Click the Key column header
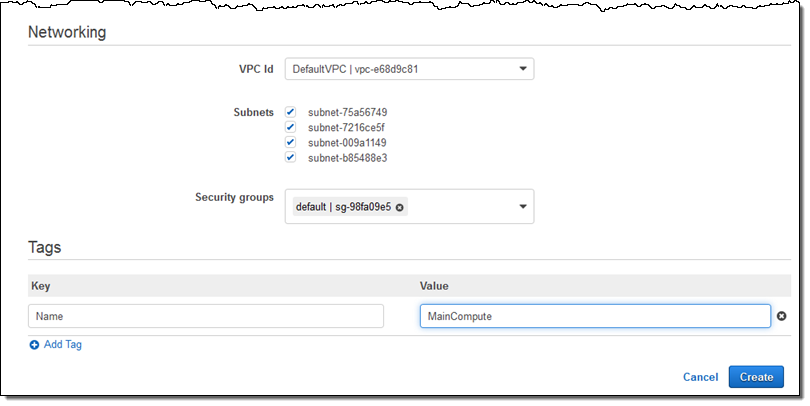Viewport: 810px width, 406px height. [41, 286]
